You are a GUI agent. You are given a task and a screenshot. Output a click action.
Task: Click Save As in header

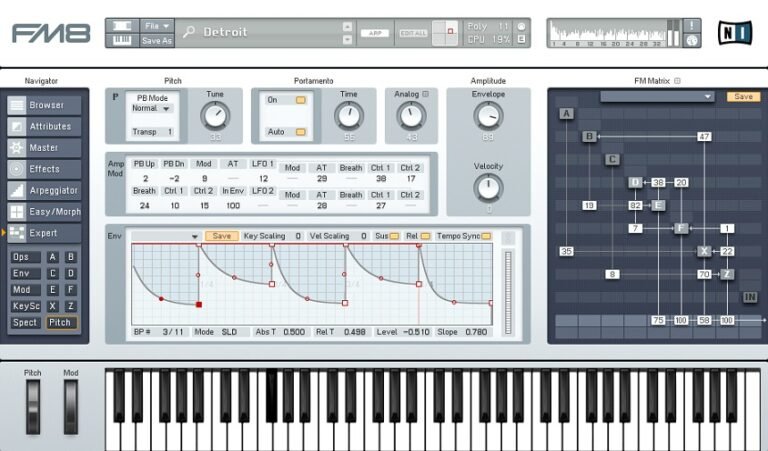pyautogui.click(x=156, y=41)
